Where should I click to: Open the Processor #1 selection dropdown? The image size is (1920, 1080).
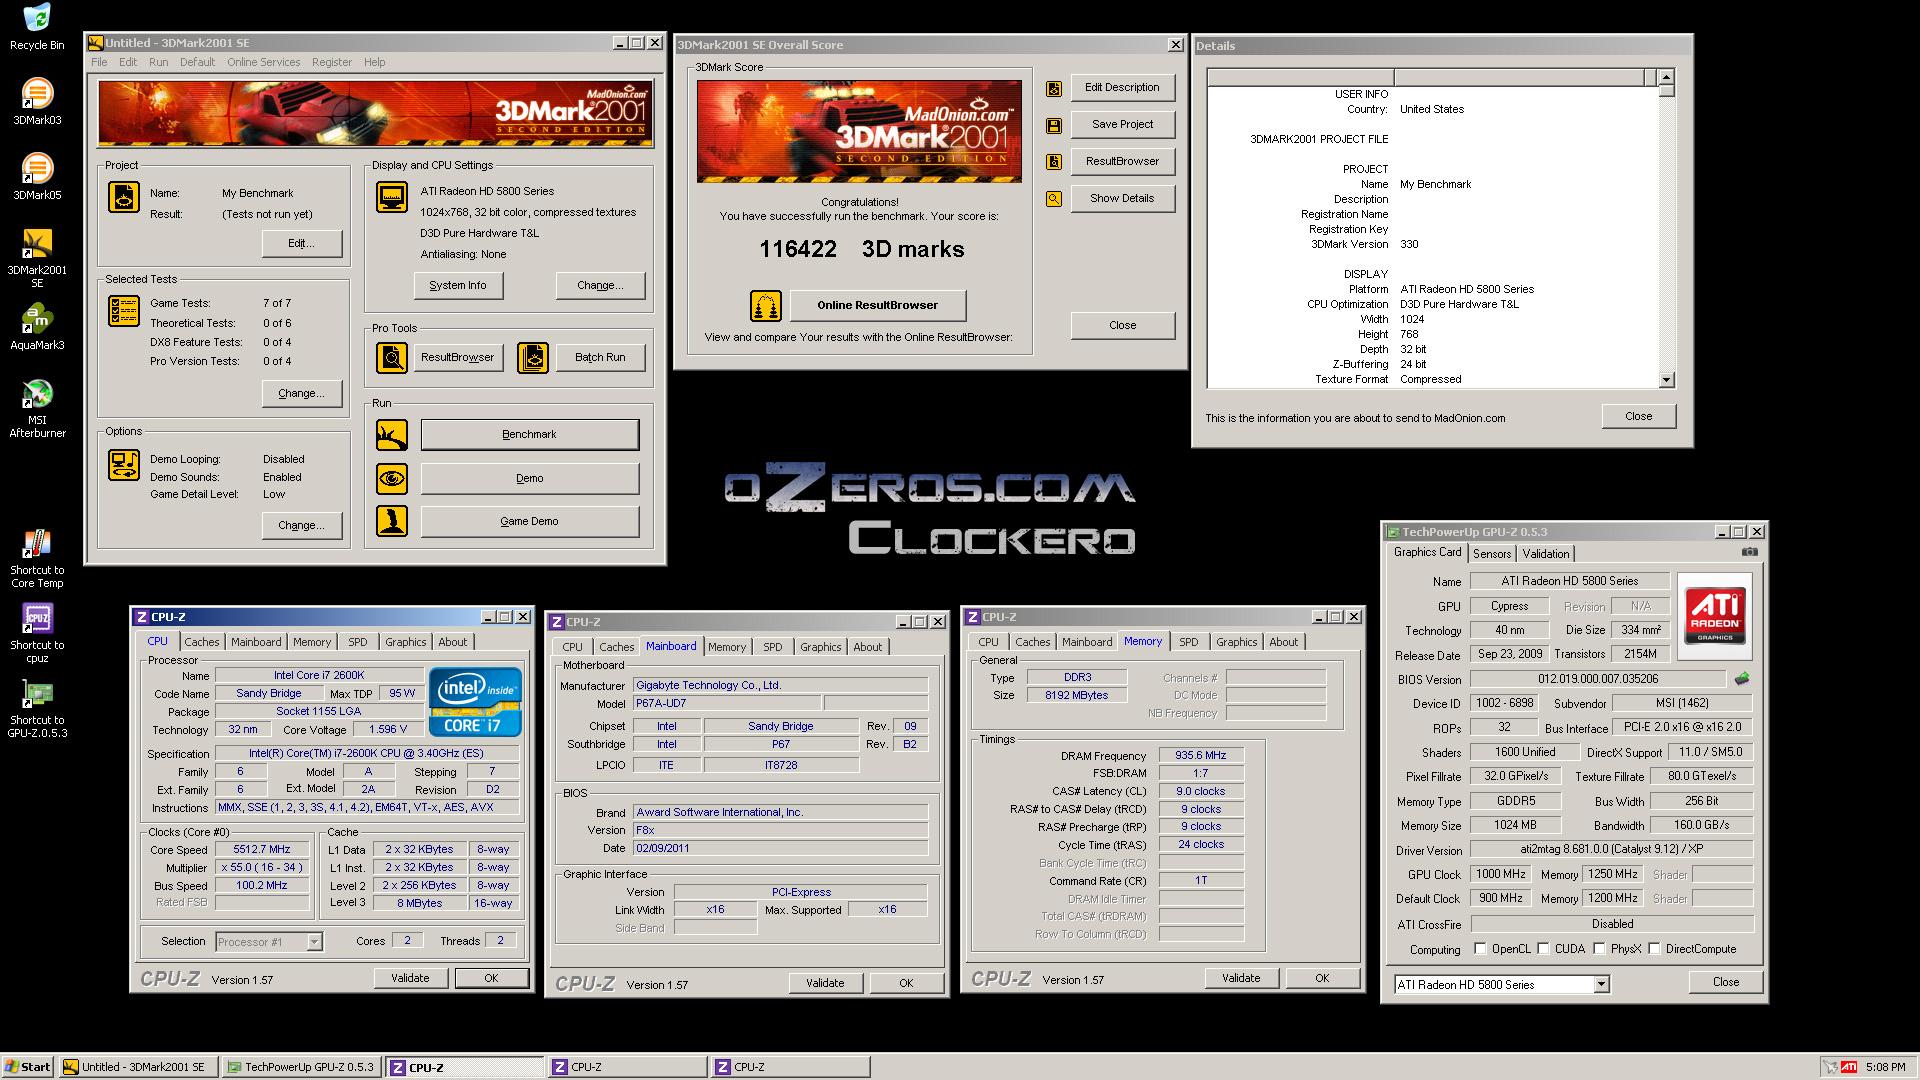pyautogui.click(x=314, y=942)
